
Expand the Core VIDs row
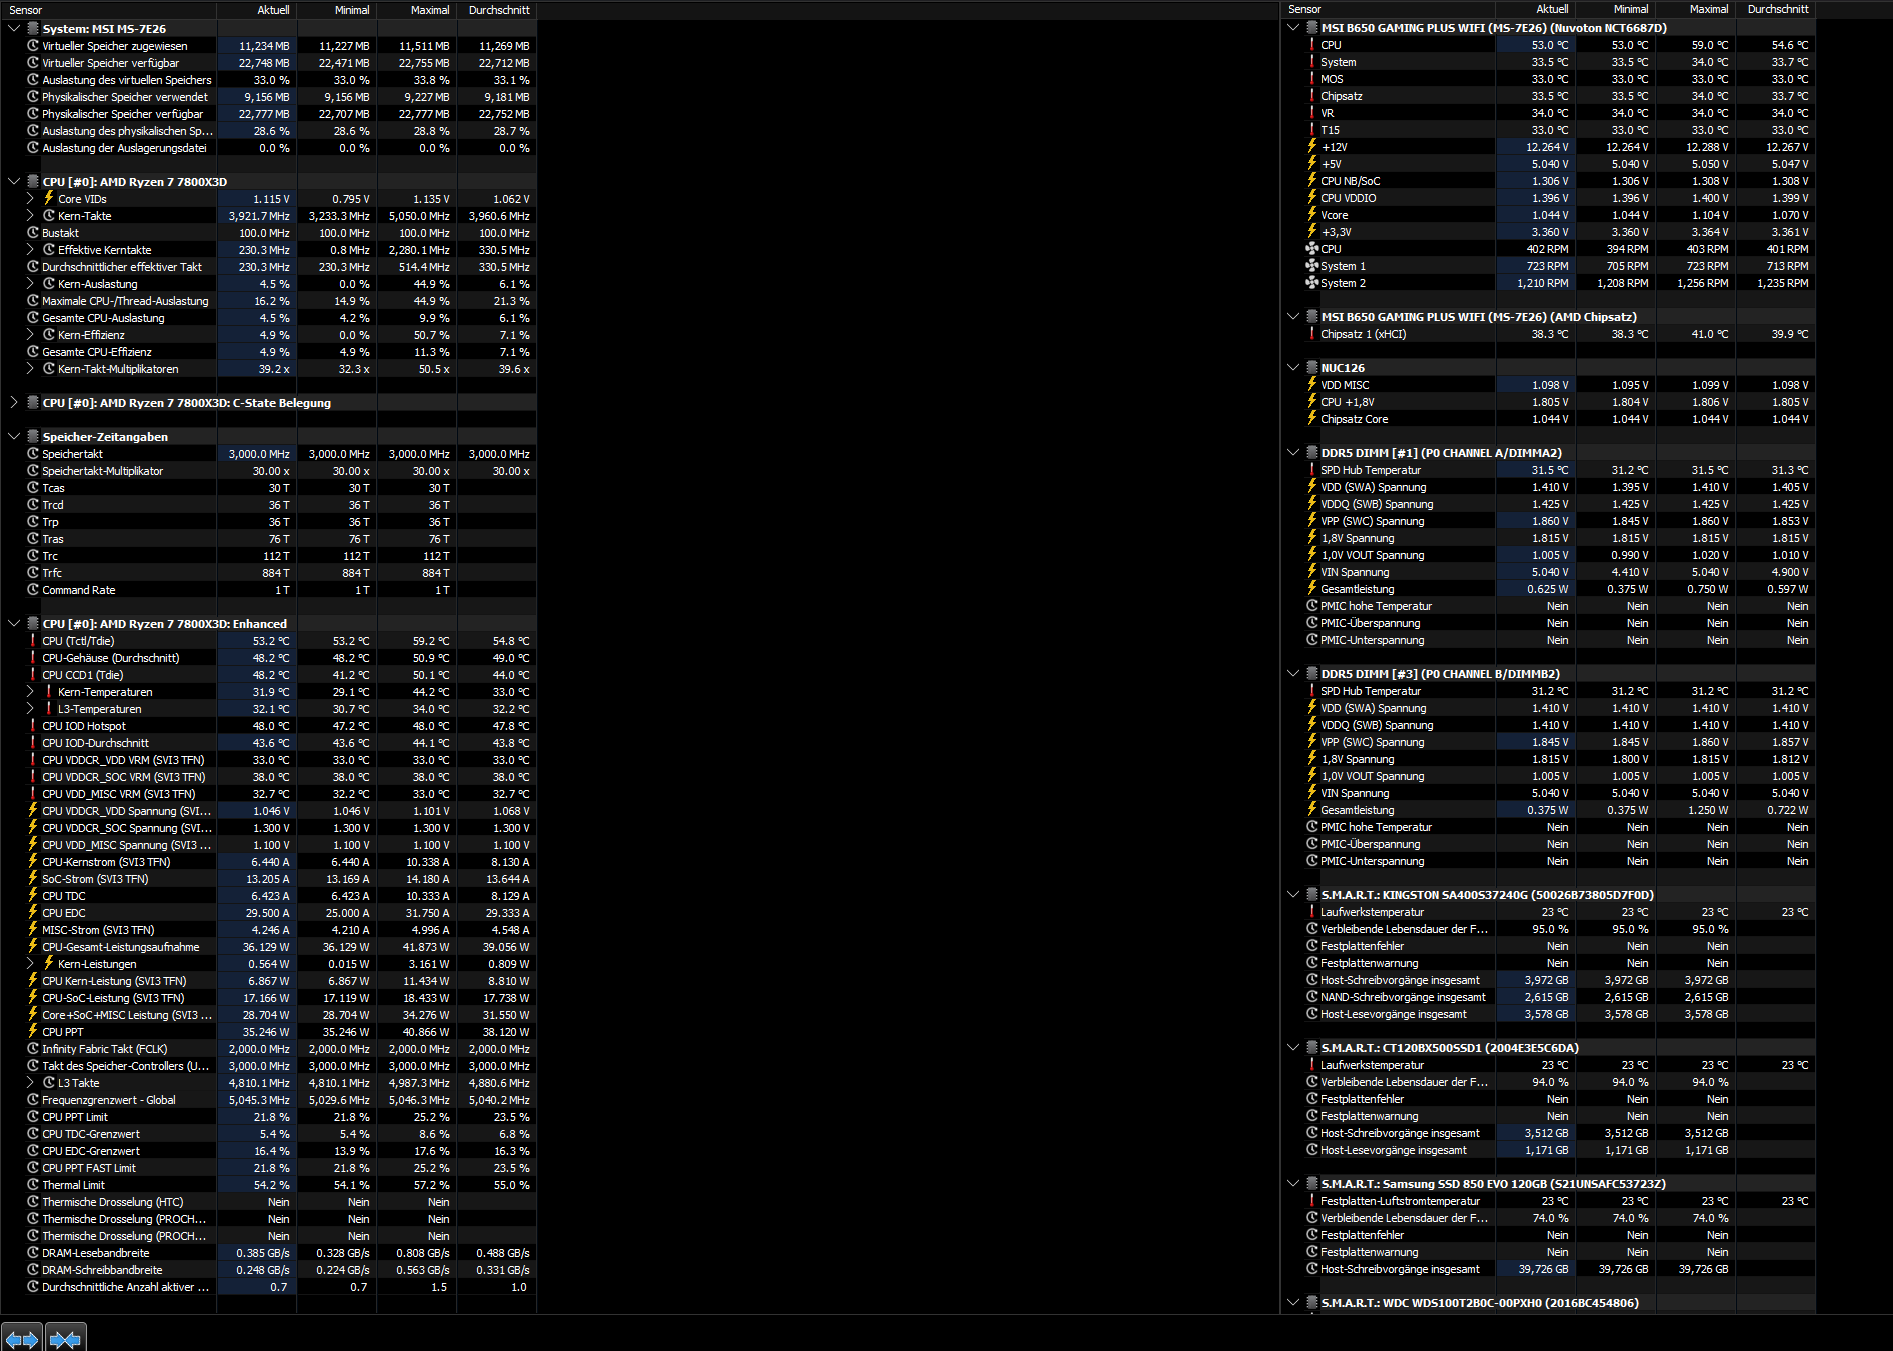pos(30,199)
